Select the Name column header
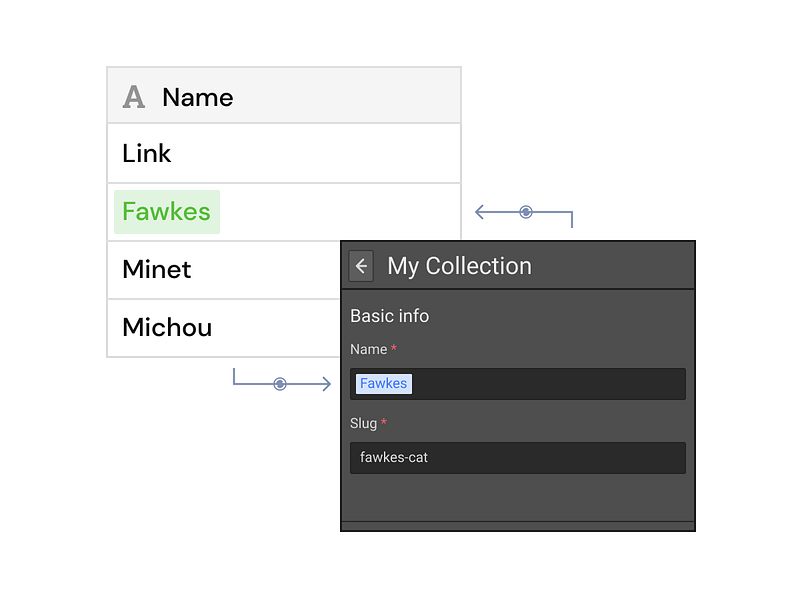800x600 pixels. click(284, 95)
